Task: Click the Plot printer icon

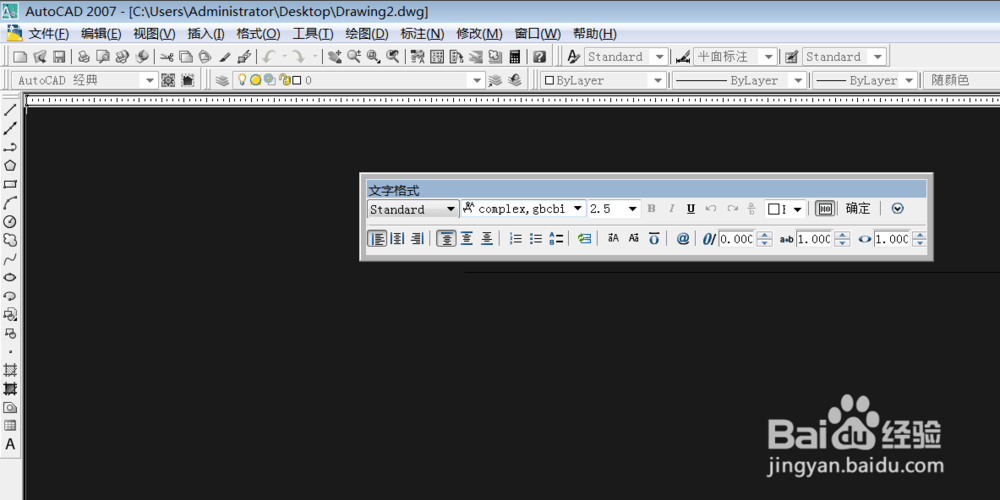Action: [83, 57]
